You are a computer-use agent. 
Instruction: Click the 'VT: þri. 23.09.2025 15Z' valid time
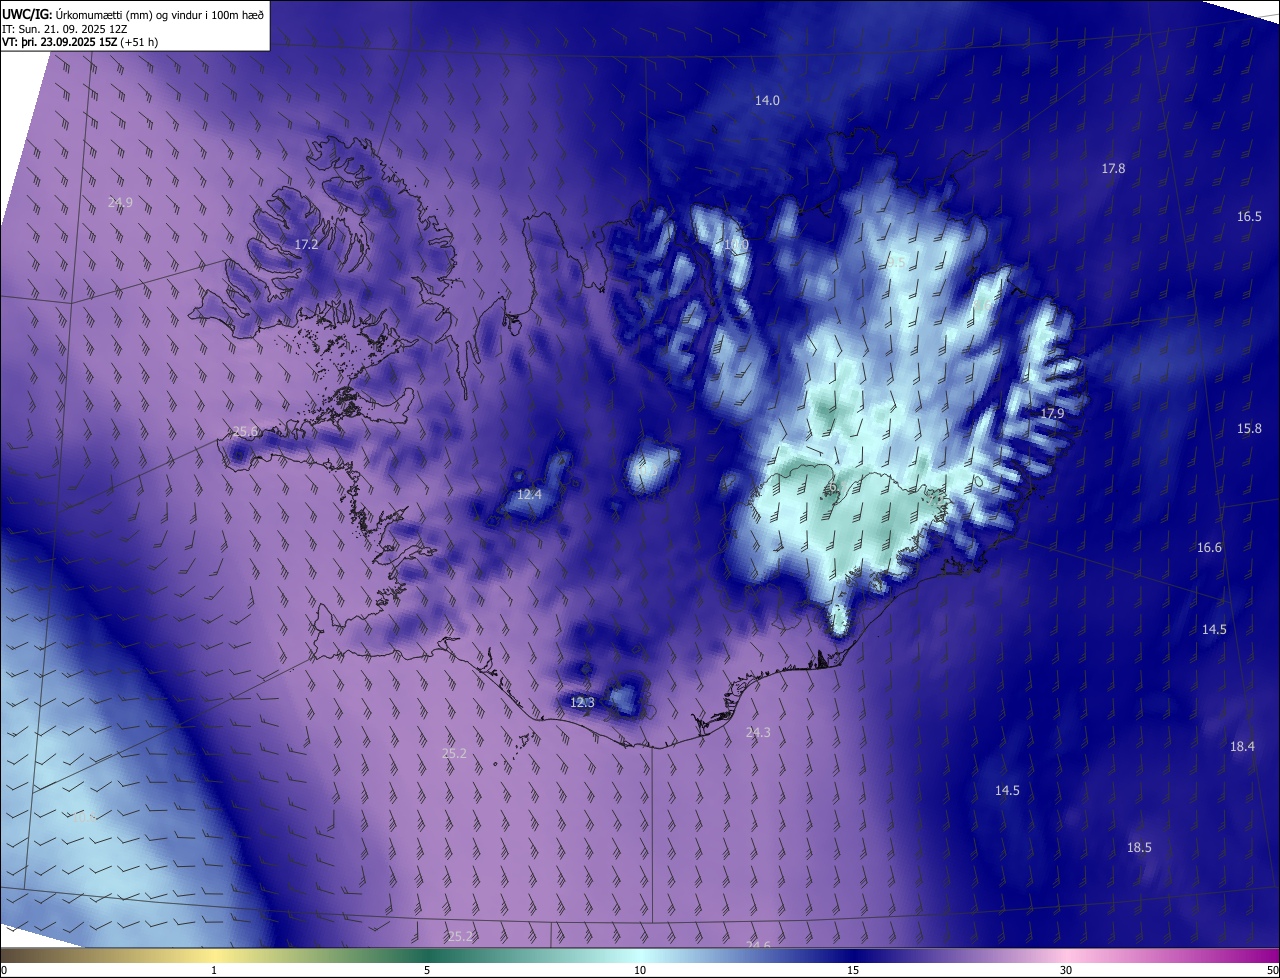(59, 42)
